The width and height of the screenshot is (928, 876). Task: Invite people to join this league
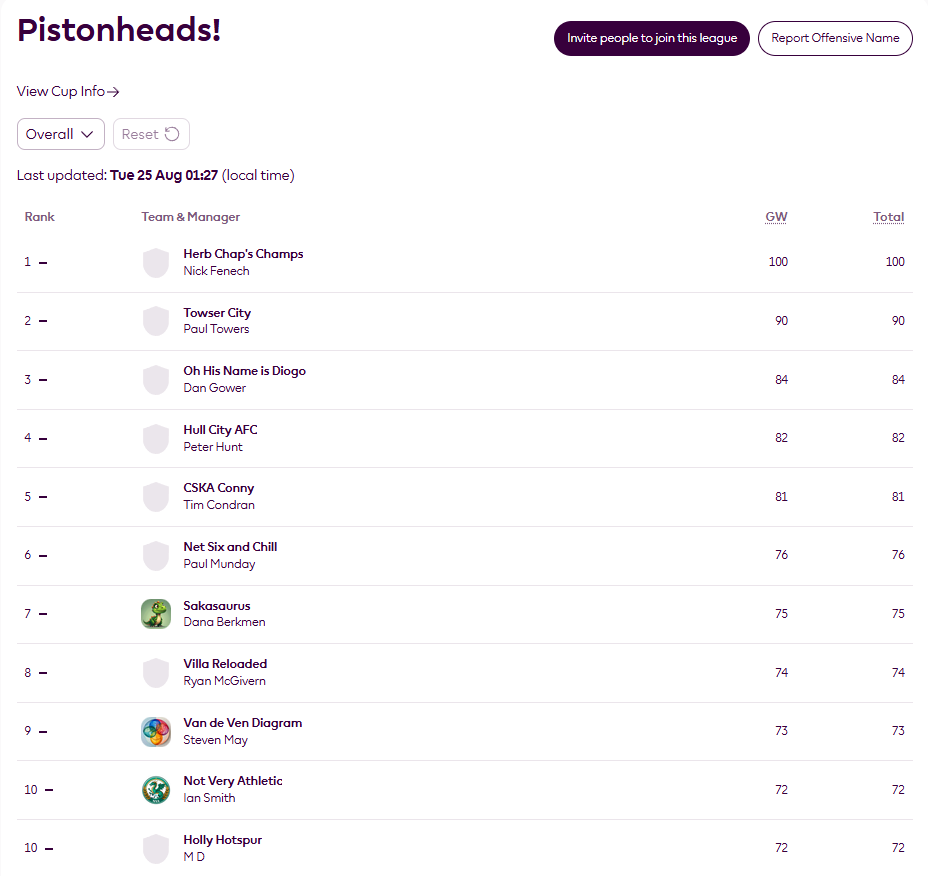point(652,38)
